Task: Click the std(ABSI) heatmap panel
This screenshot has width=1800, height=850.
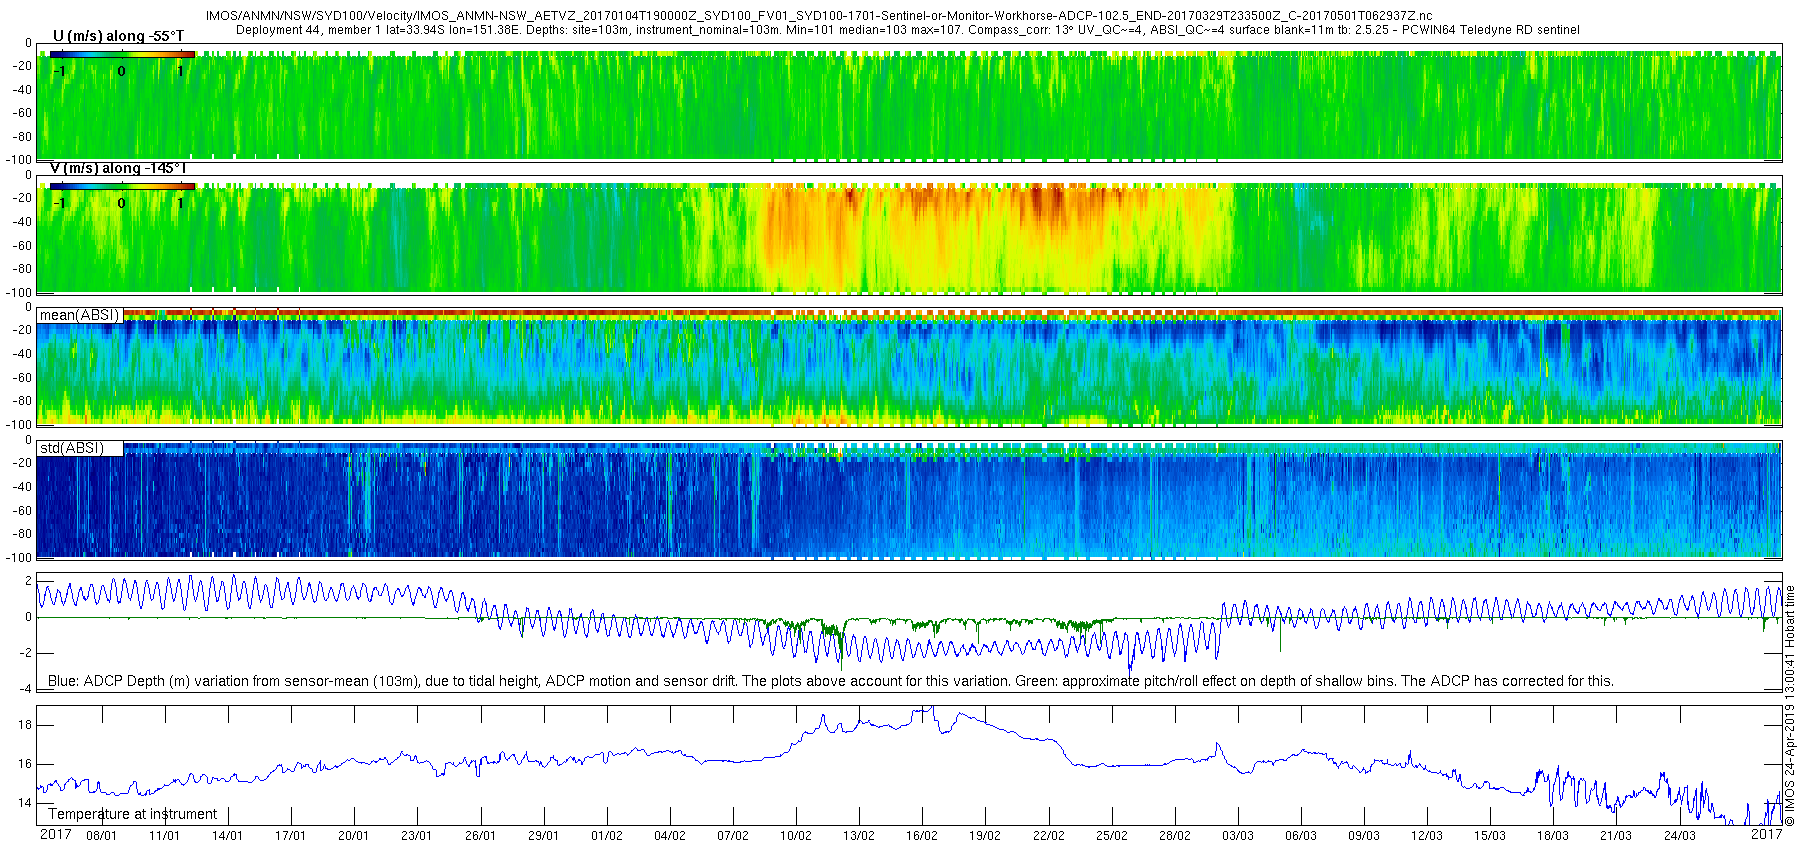Action: point(910,499)
